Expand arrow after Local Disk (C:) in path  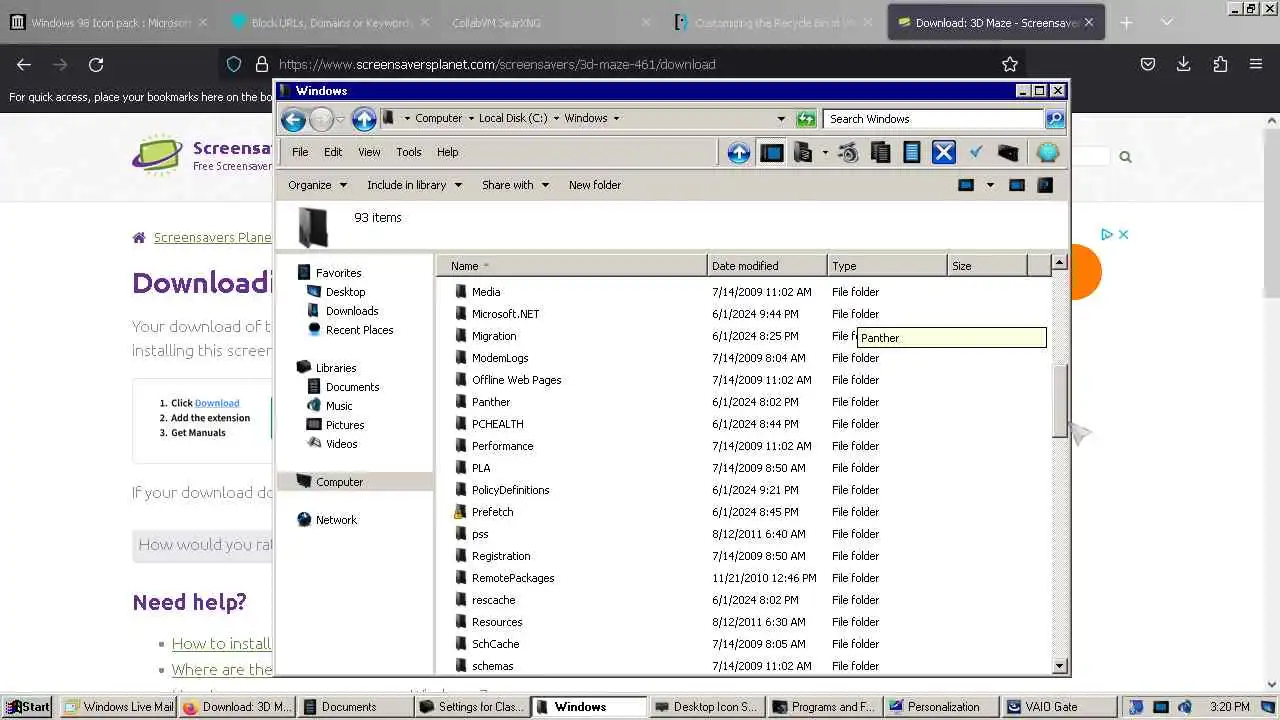coord(556,118)
